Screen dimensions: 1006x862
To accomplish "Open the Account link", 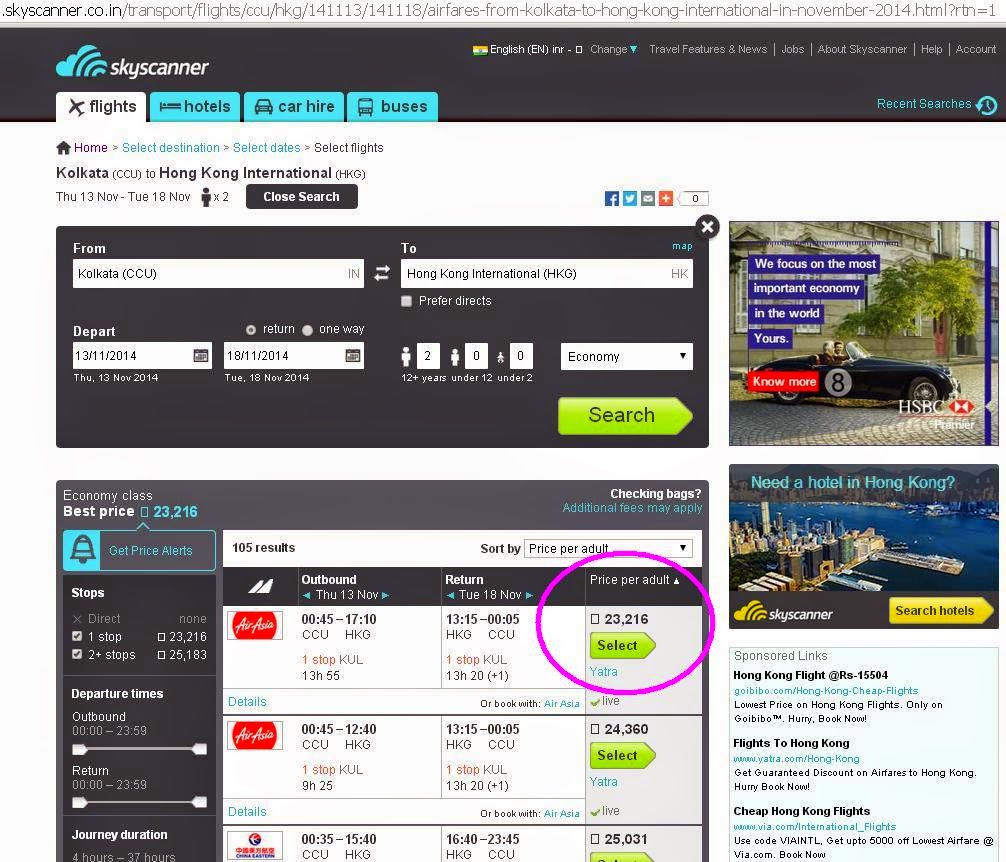I will (976, 49).
